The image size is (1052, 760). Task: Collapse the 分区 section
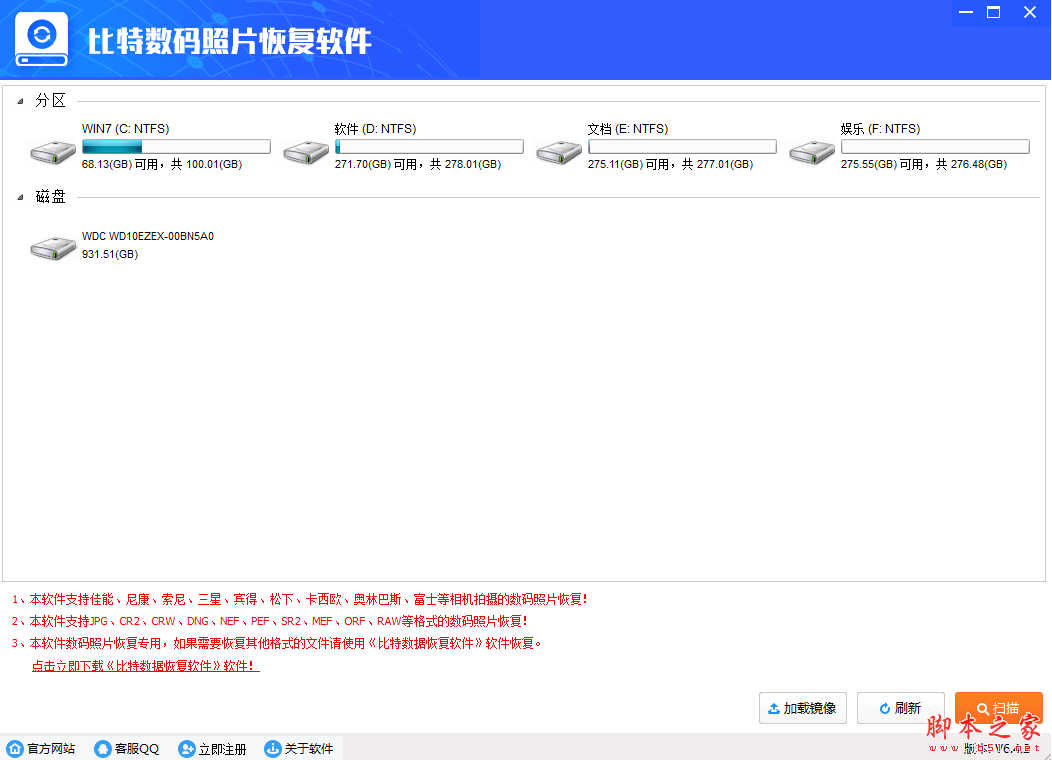tap(21, 100)
